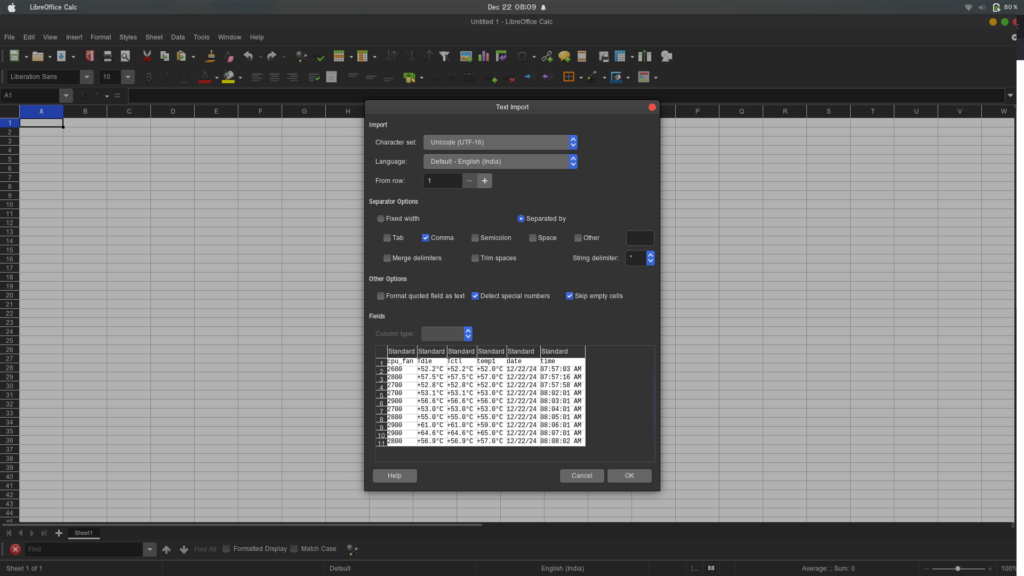Click the Paste clipboard icon
The image size is (1024, 576).
click(182, 56)
